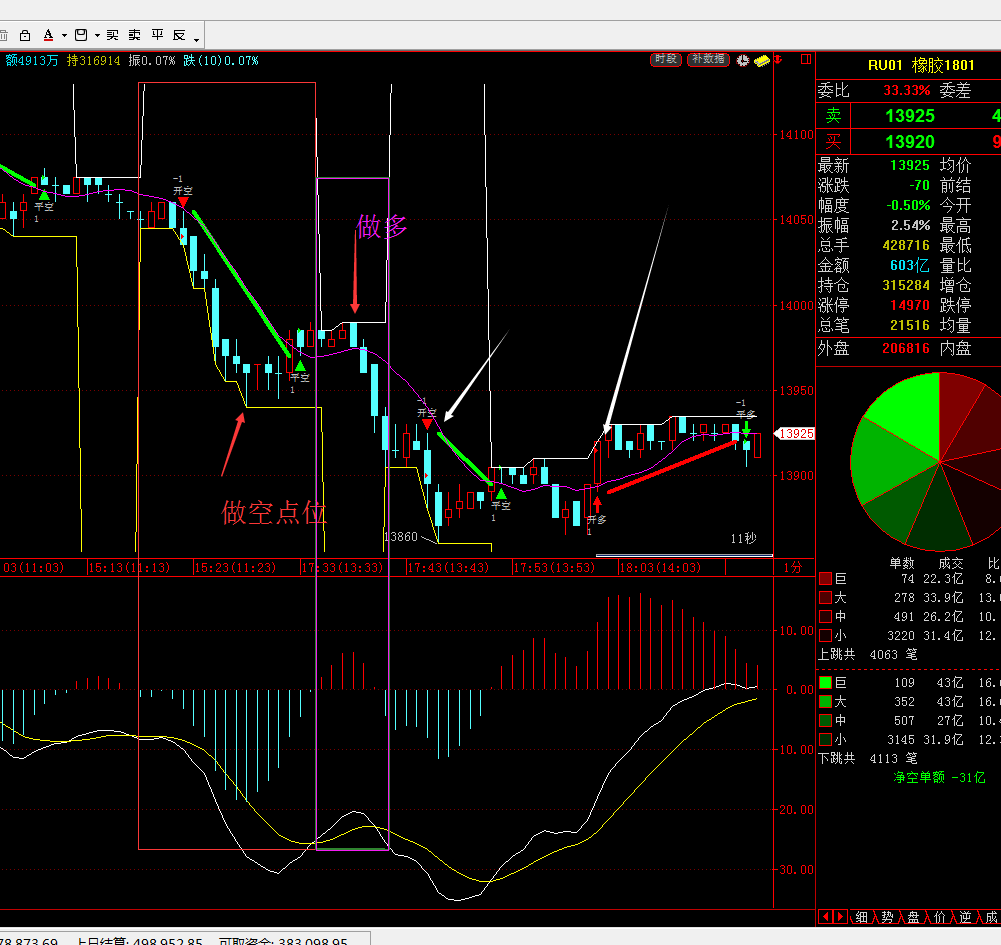Image resolution: width=1001 pixels, height=945 pixels.
Task: Switch to the 势 tab
Action: (x=887, y=918)
